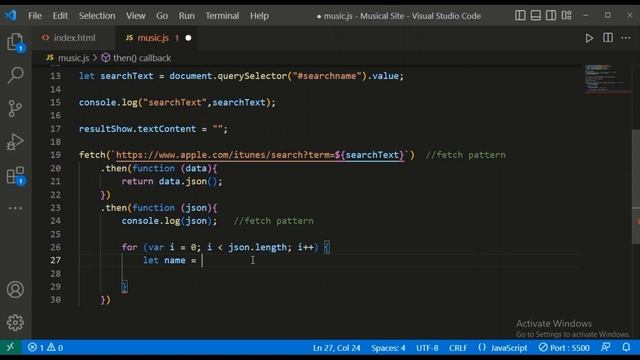This screenshot has height=360, width=640.
Task: Click 'console.log(json);' on line 24
Action: (169, 221)
